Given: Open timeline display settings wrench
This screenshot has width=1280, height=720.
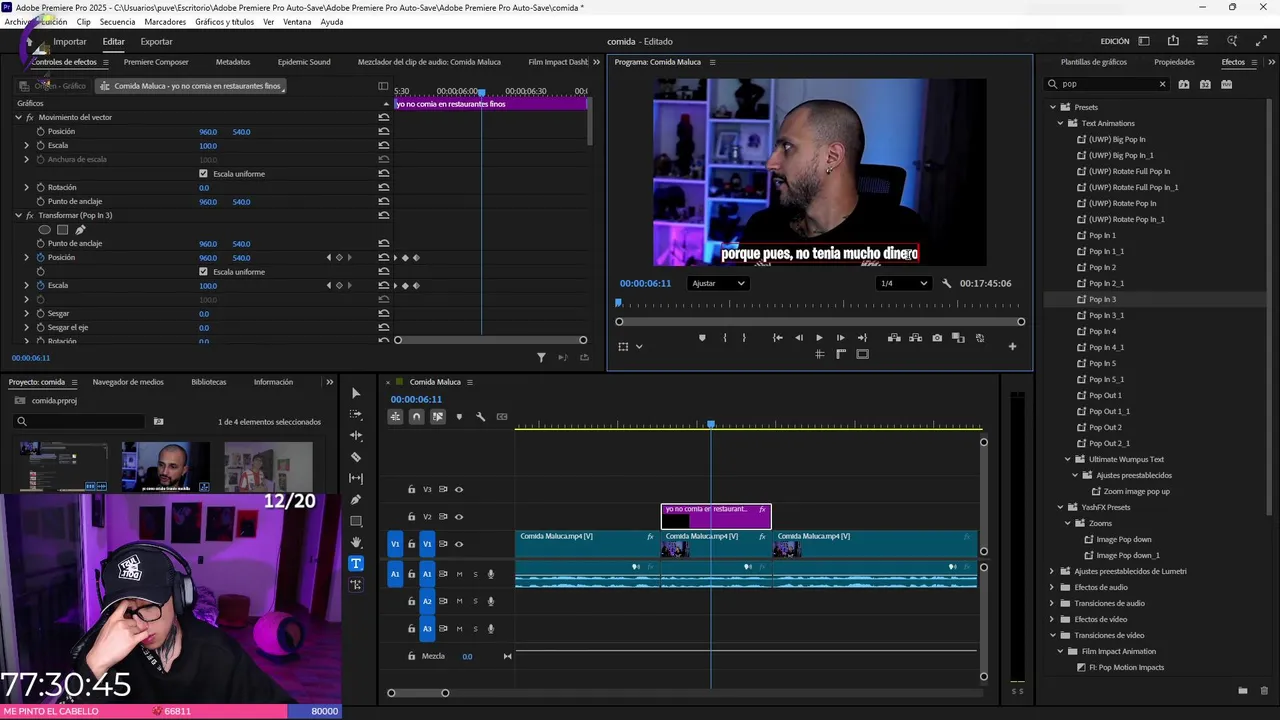Looking at the screenshot, I should coord(481,416).
